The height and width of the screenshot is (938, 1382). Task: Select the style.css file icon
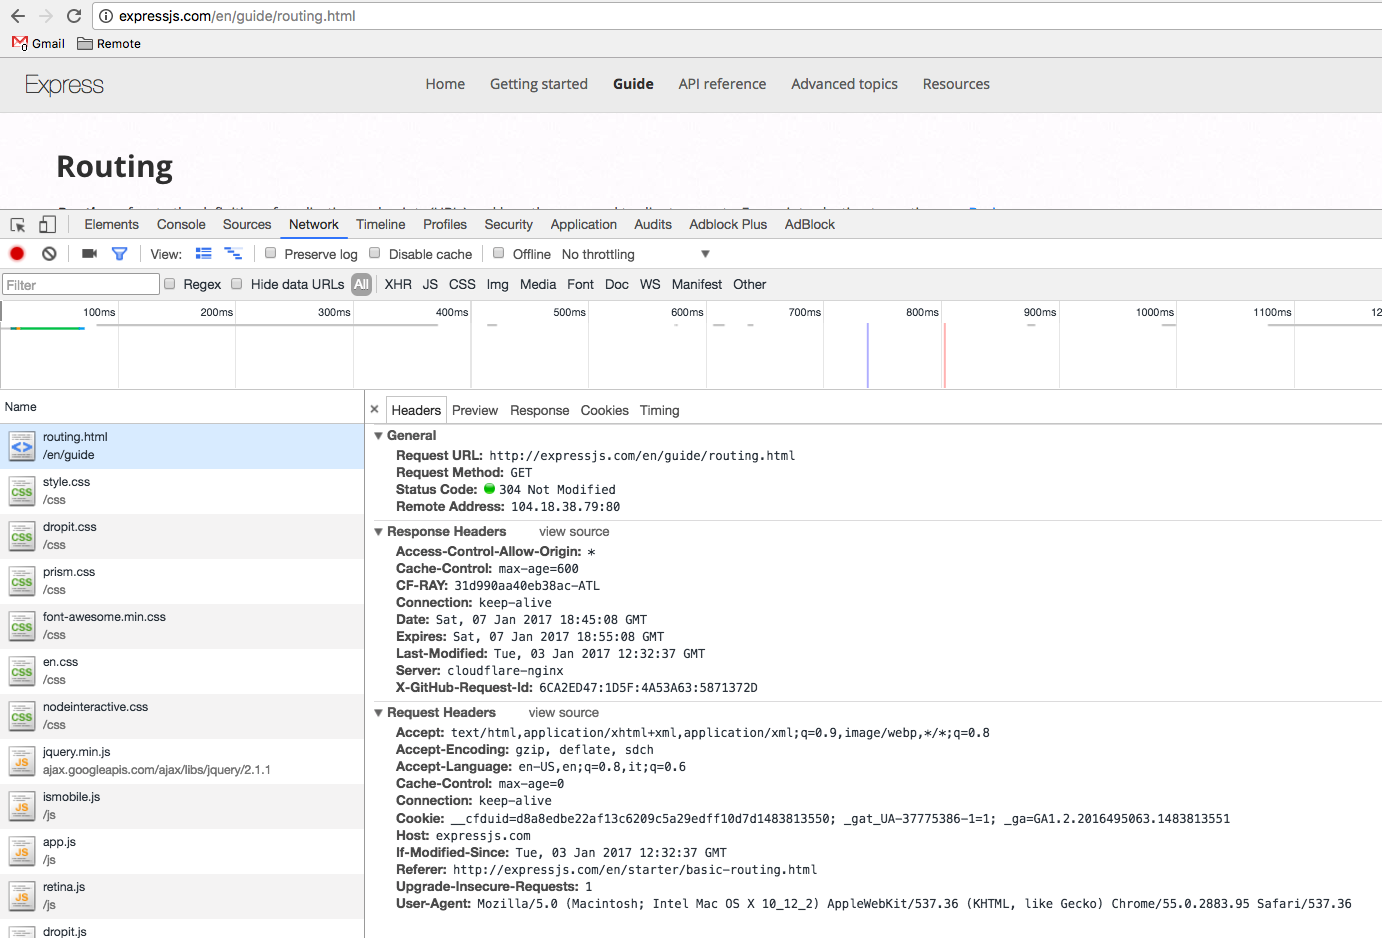tap(22, 491)
